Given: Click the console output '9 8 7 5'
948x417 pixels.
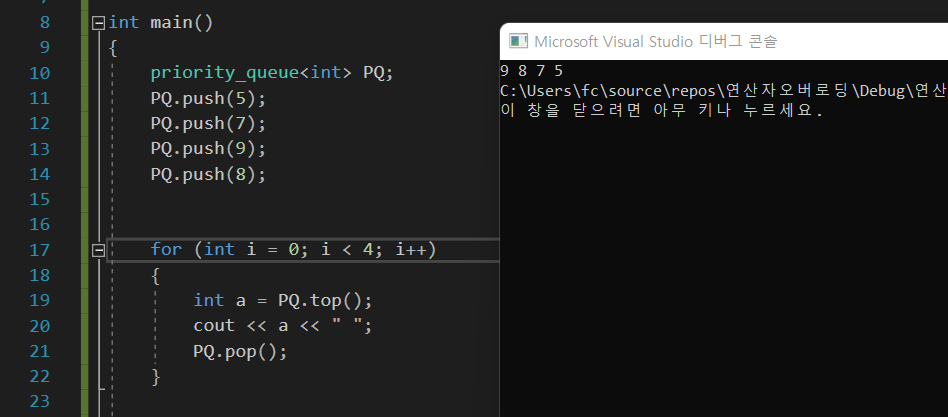Looking at the screenshot, I should point(532,71).
